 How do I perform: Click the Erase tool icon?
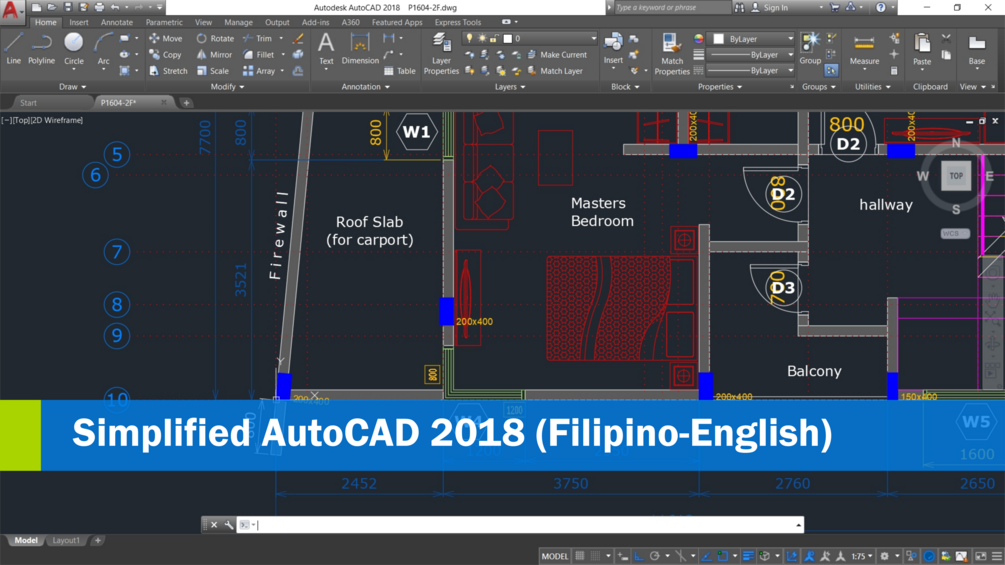point(298,38)
